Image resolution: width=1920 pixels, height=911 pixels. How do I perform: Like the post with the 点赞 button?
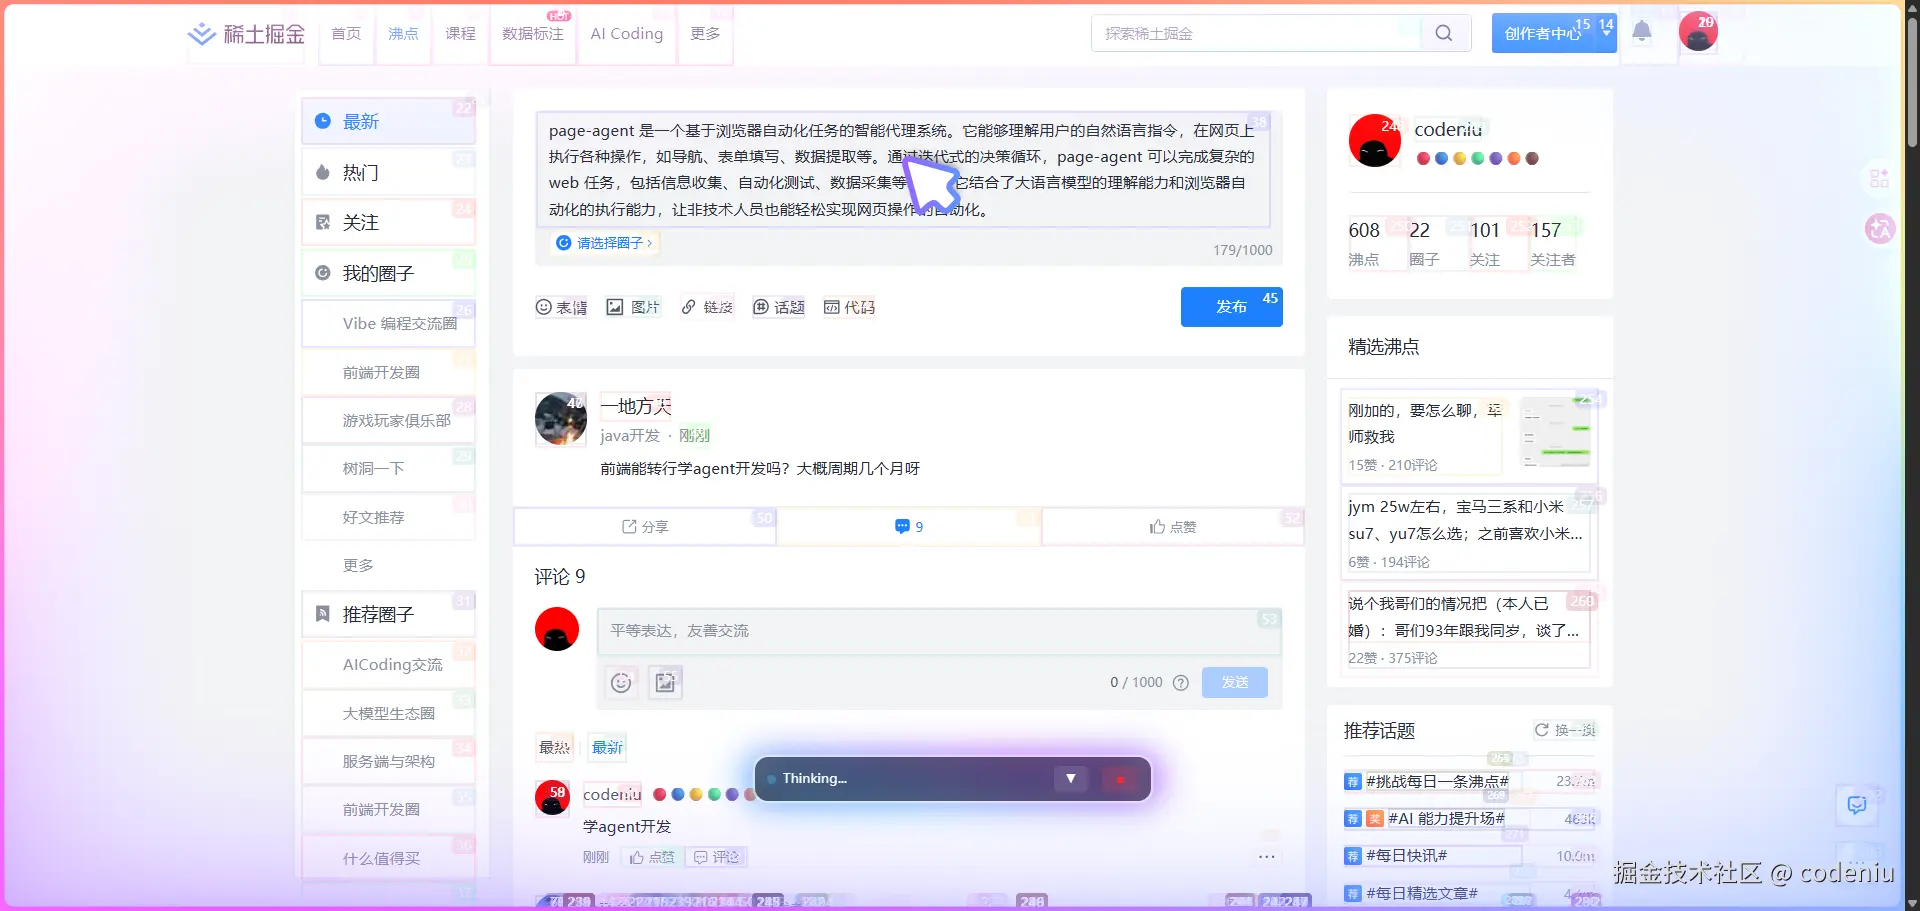[x=1172, y=525]
